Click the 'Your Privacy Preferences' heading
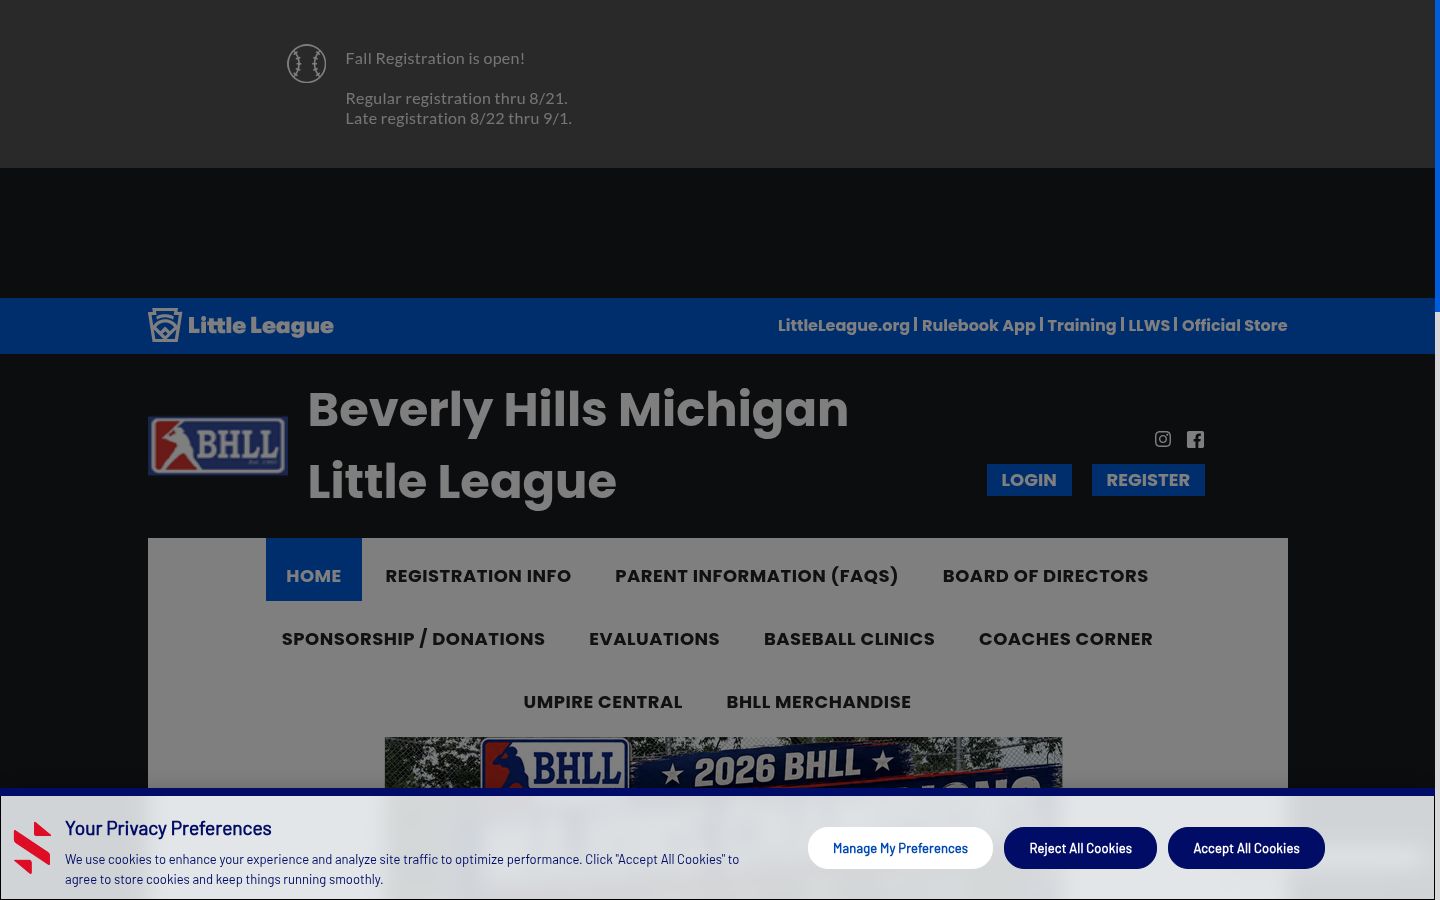 [168, 828]
